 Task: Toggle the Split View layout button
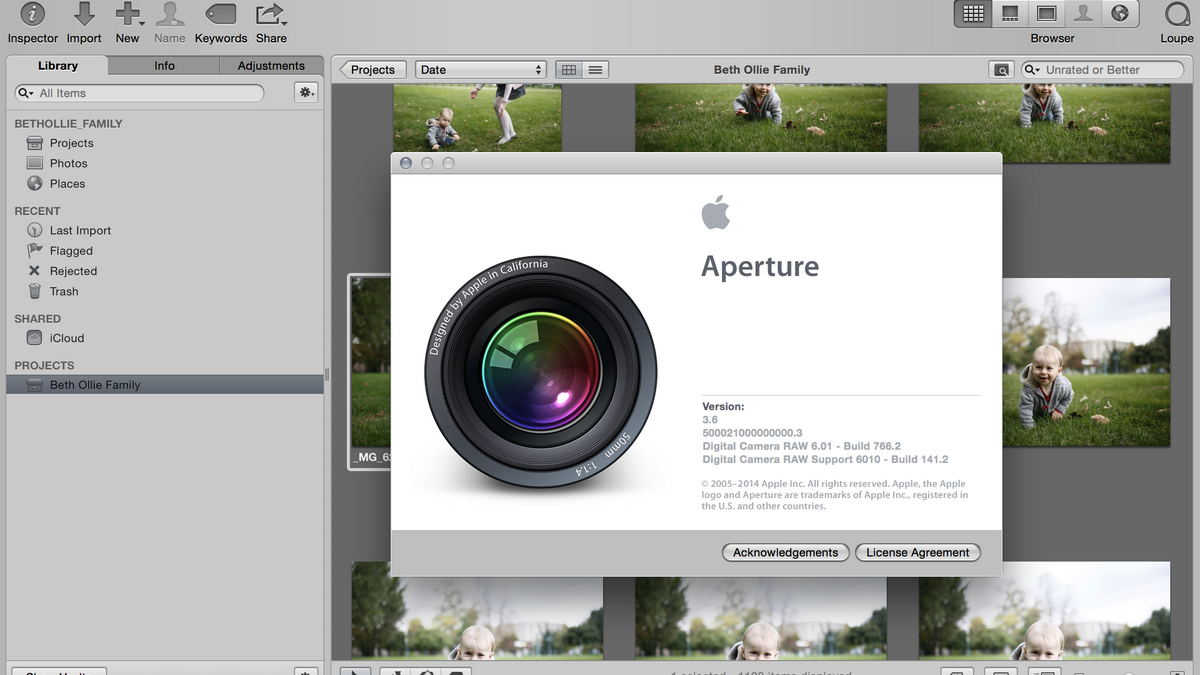(x=1010, y=14)
